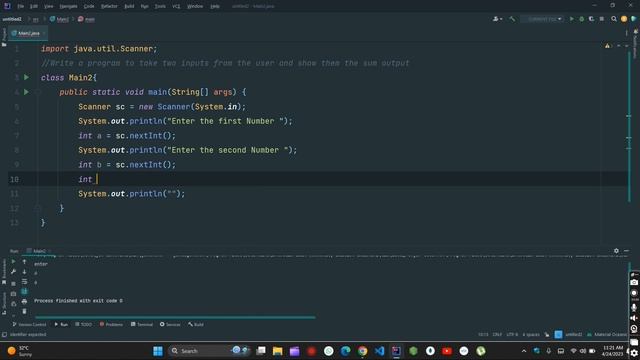
Task: Open File Explorer from taskbar
Action: pyautogui.click(x=278, y=351)
